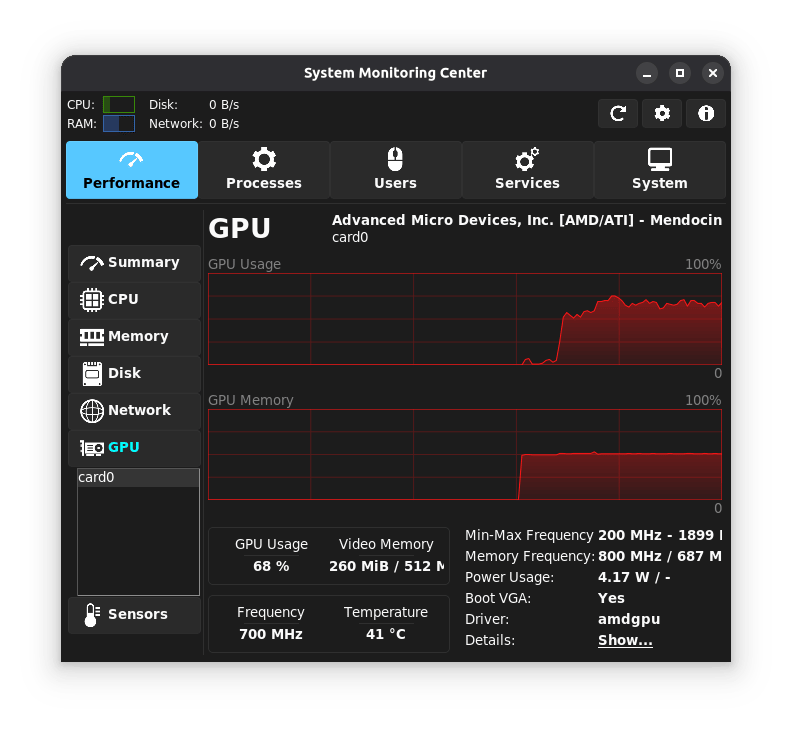The height and width of the screenshot is (729, 792).
Task: Click the Sensors thermometer icon
Action: [x=92, y=615]
